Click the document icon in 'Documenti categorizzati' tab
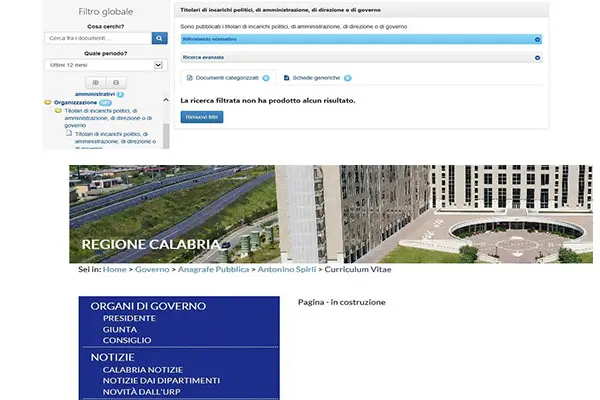This screenshot has height=400, width=600. tap(189, 78)
